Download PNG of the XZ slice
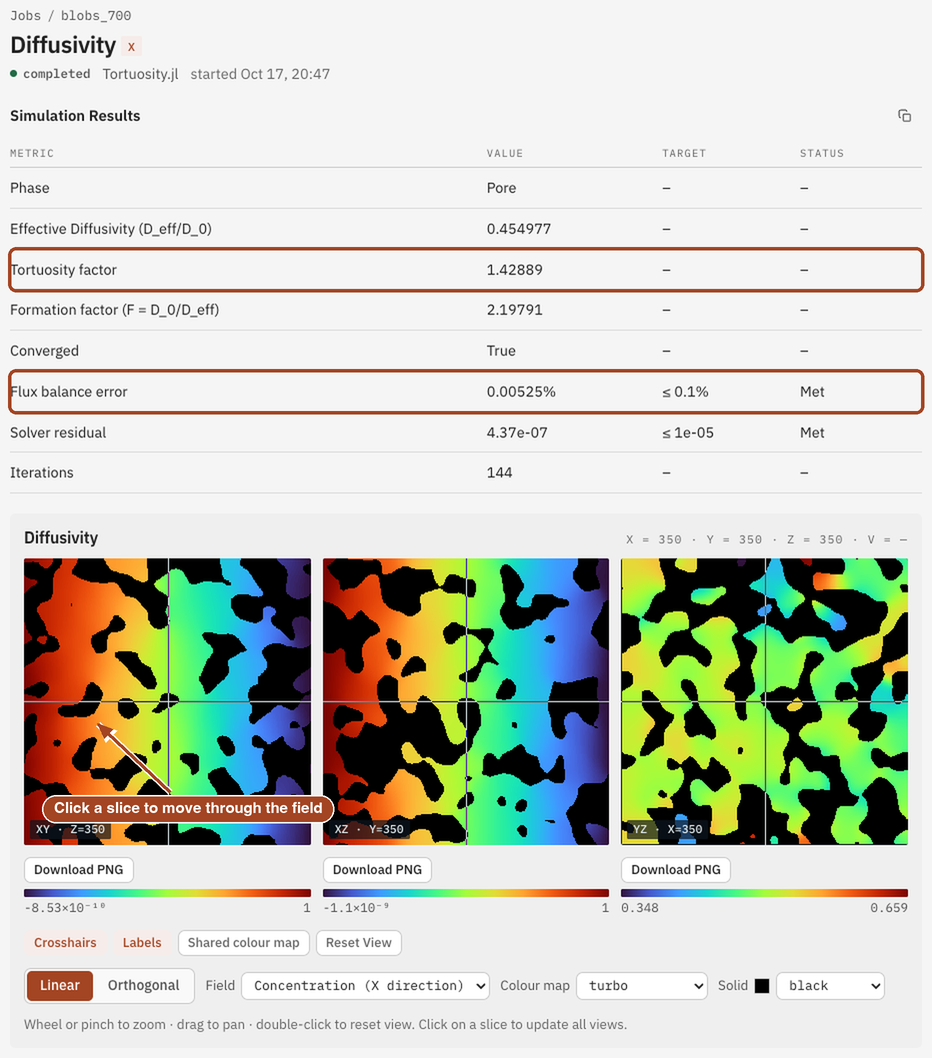Image resolution: width=932 pixels, height=1058 pixels. tap(377, 870)
